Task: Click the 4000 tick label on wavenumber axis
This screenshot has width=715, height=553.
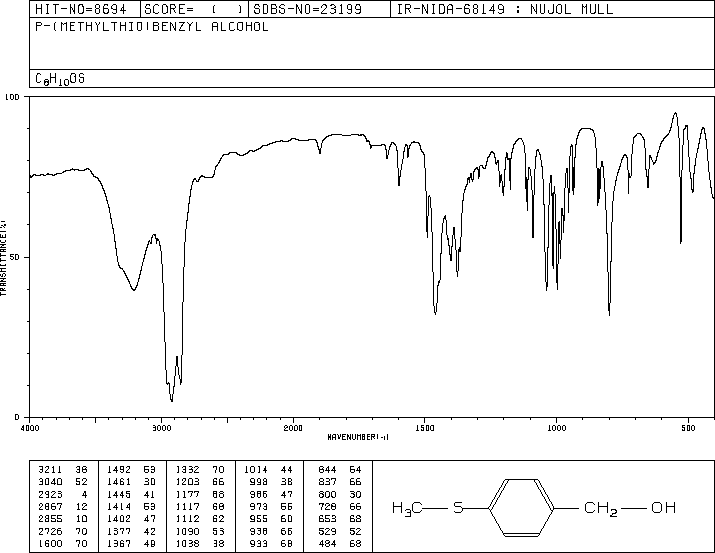Action: pos(30,428)
